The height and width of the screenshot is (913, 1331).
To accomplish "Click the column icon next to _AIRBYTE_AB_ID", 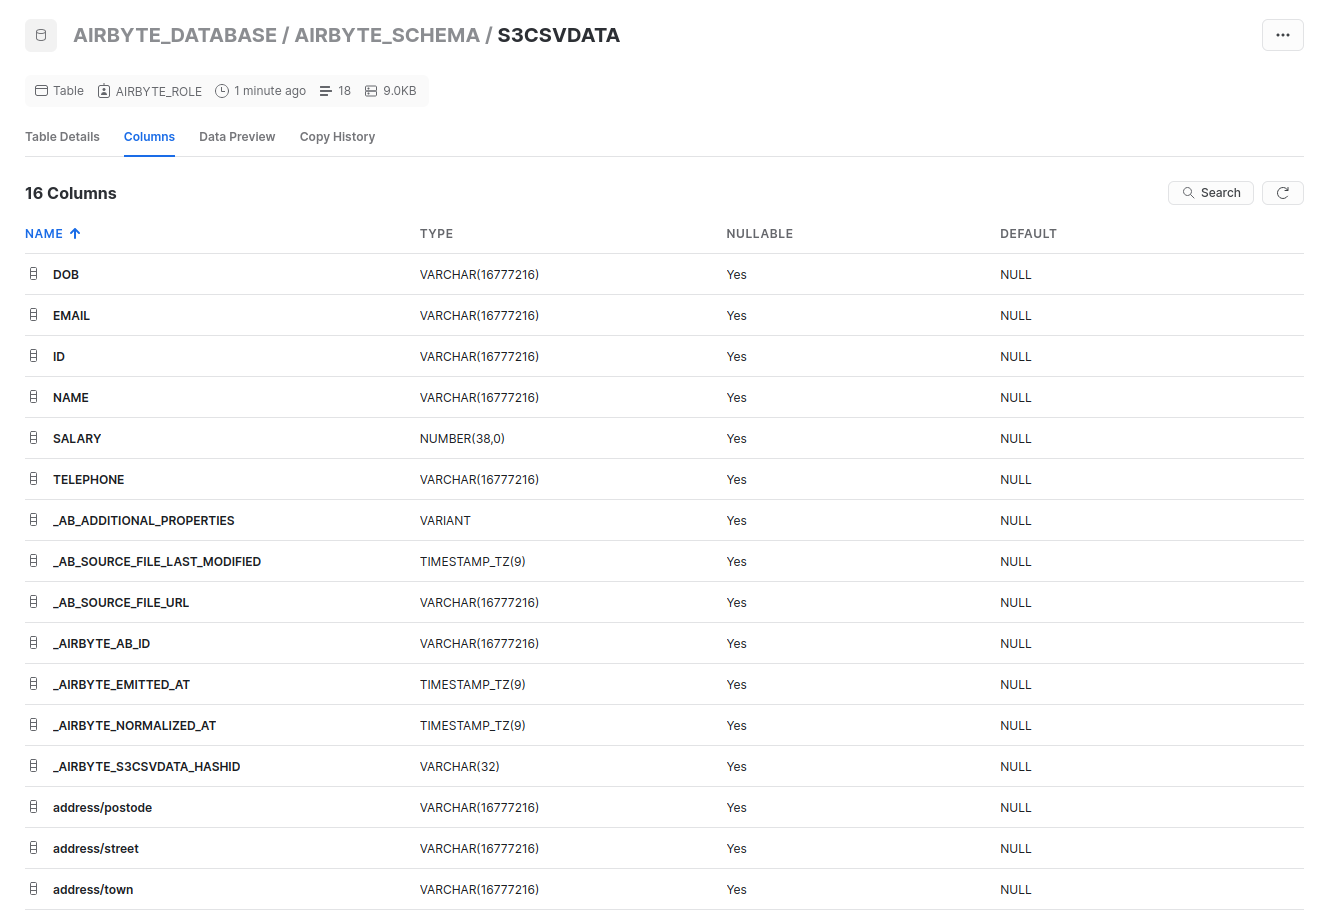I will pos(34,643).
